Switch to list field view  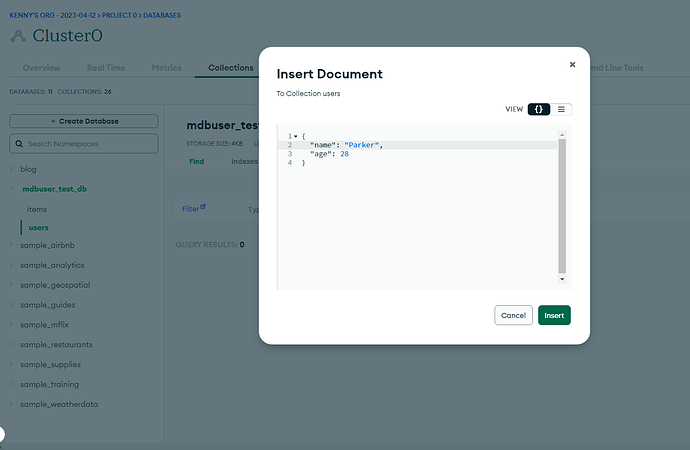(561, 109)
